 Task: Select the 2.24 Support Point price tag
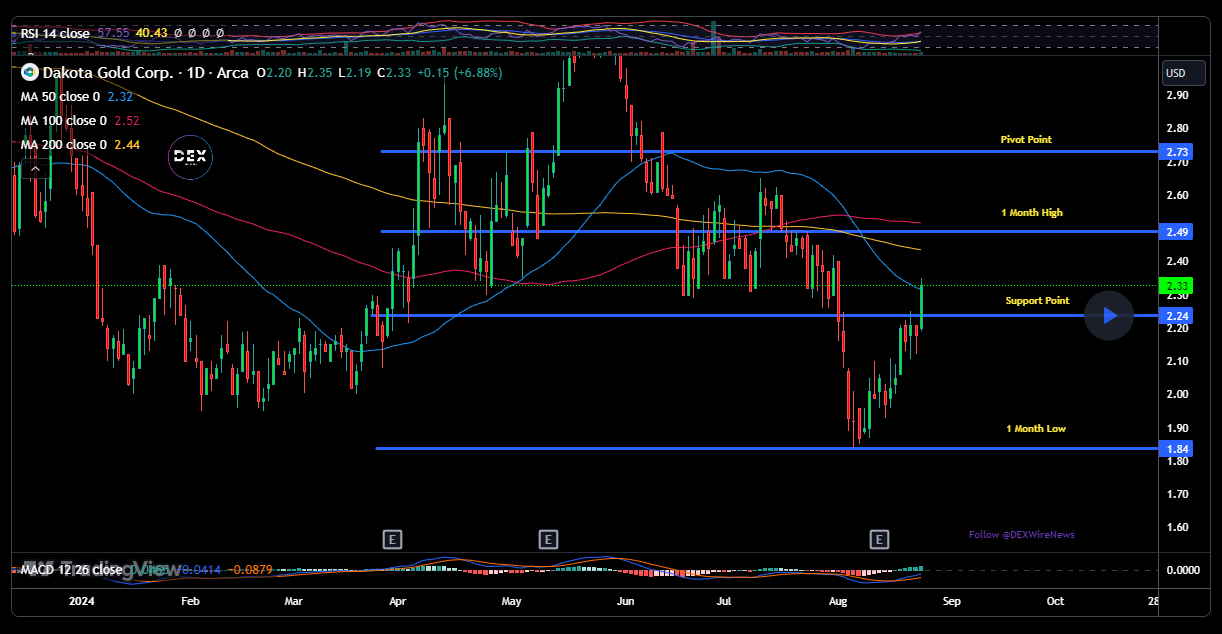(x=1177, y=316)
